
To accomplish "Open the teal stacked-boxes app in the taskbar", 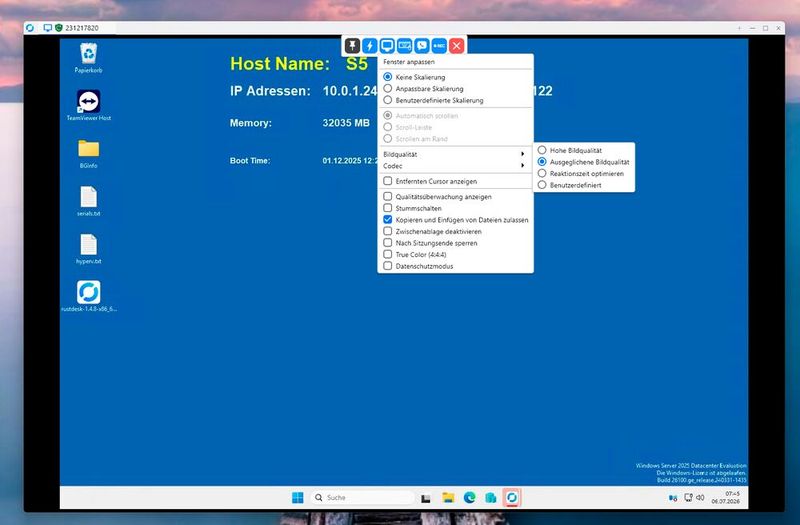I will coord(491,497).
